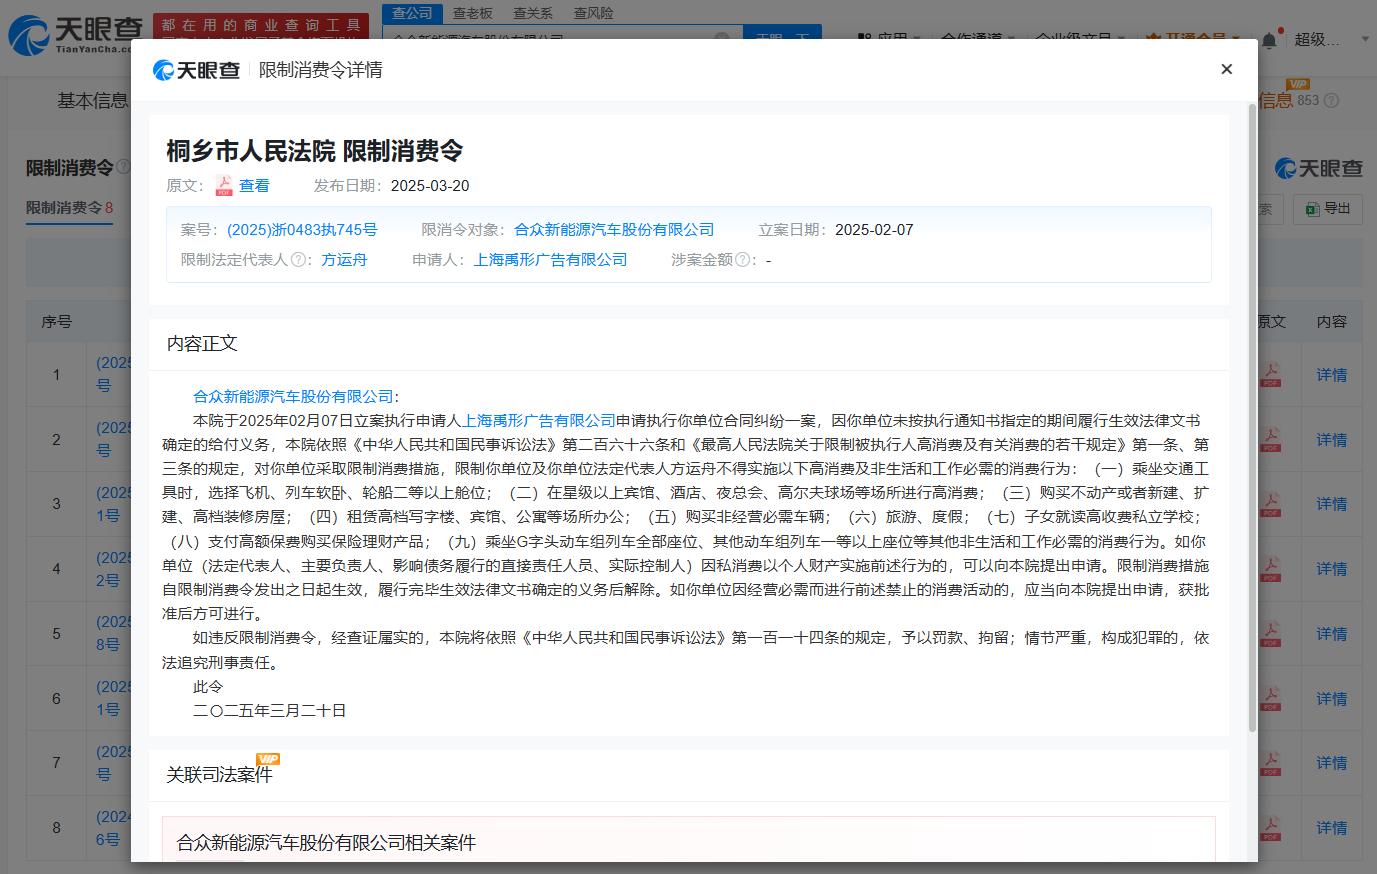Switch to the 查公司 search tab
Image resolution: width=1377 pixels, height=874 pixels.
412,13
